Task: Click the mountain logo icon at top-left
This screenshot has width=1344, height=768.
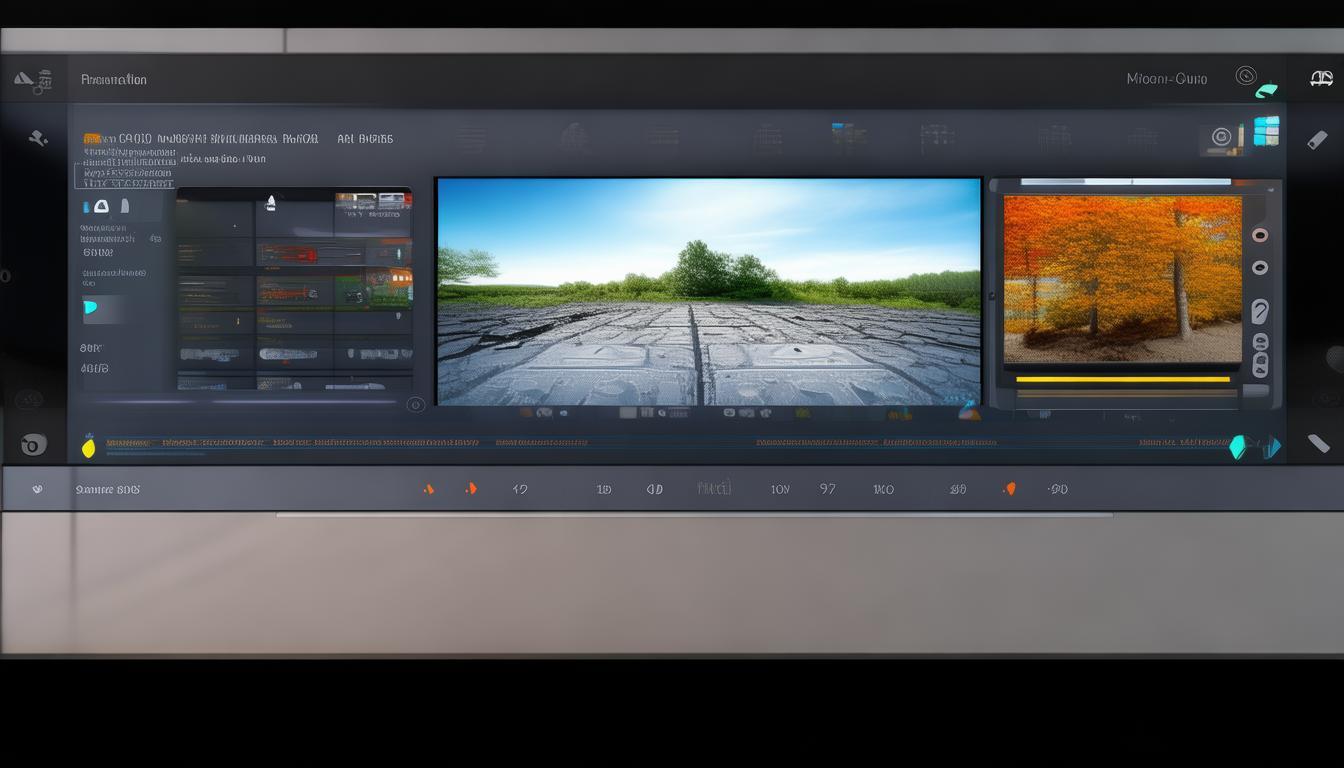Action: [x=31, y=80]
